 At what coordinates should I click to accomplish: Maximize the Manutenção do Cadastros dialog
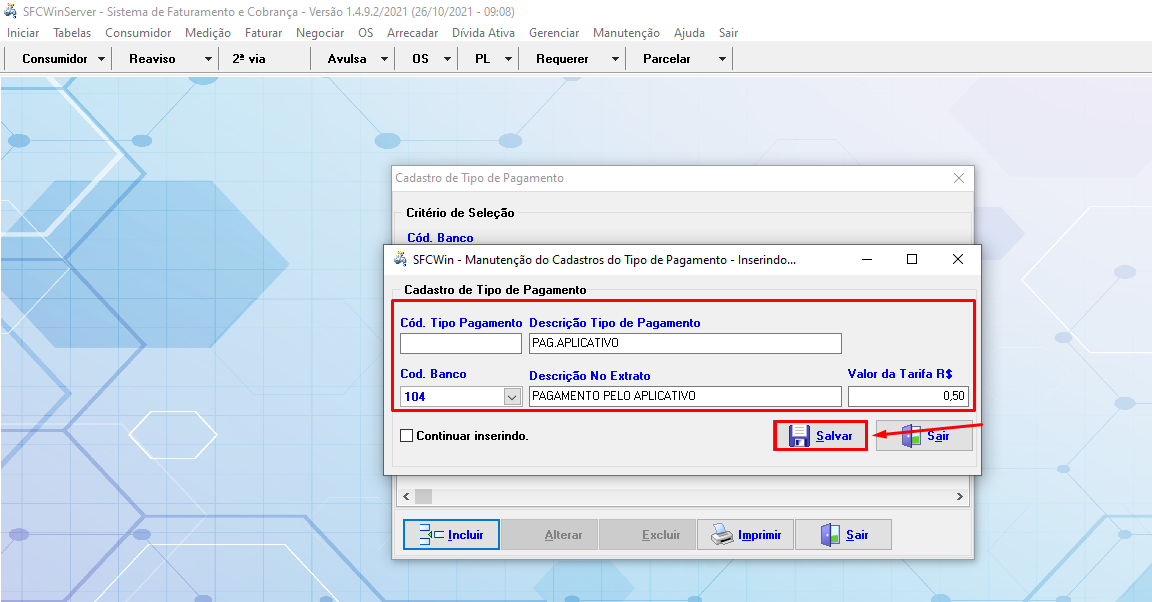click(911, 259)
